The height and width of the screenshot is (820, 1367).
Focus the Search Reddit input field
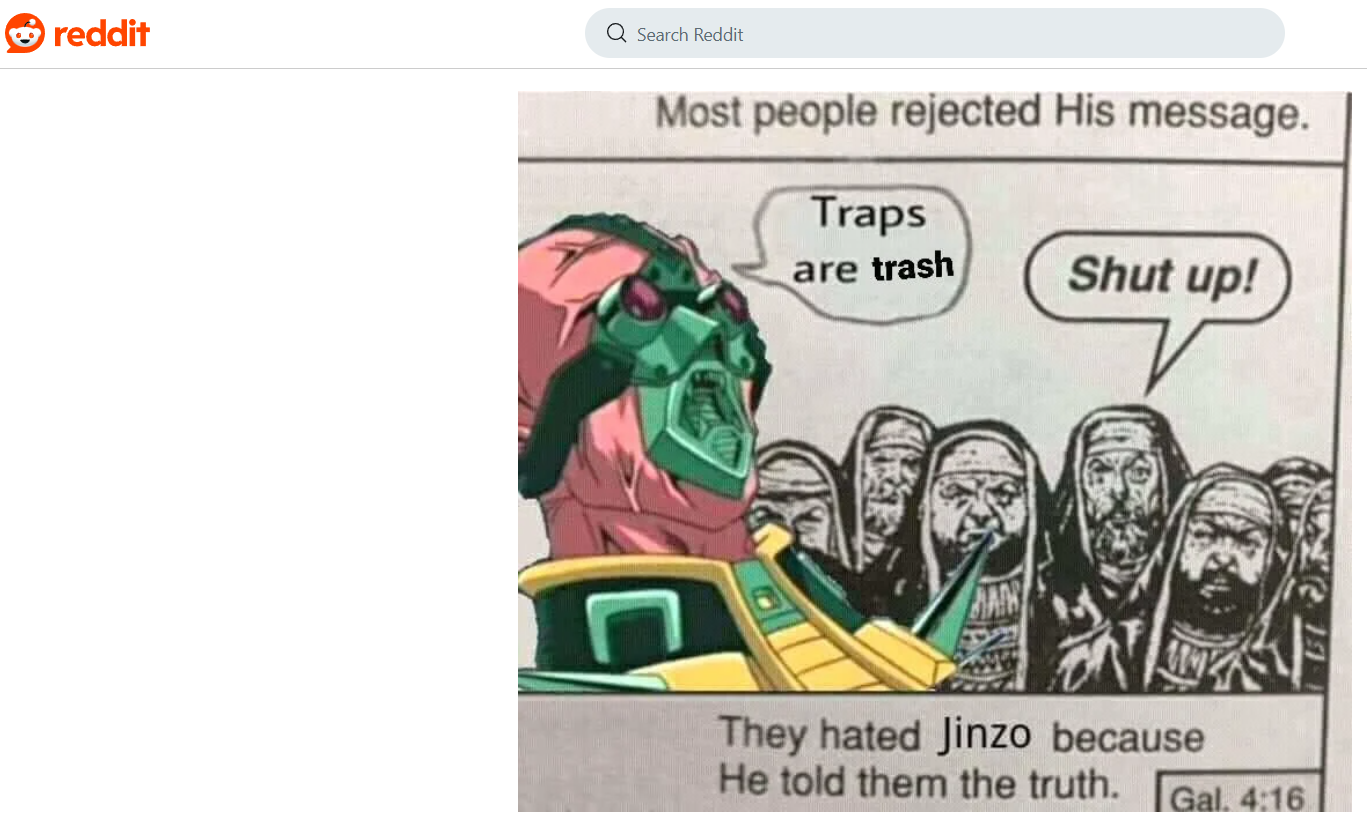pos(934,34)
